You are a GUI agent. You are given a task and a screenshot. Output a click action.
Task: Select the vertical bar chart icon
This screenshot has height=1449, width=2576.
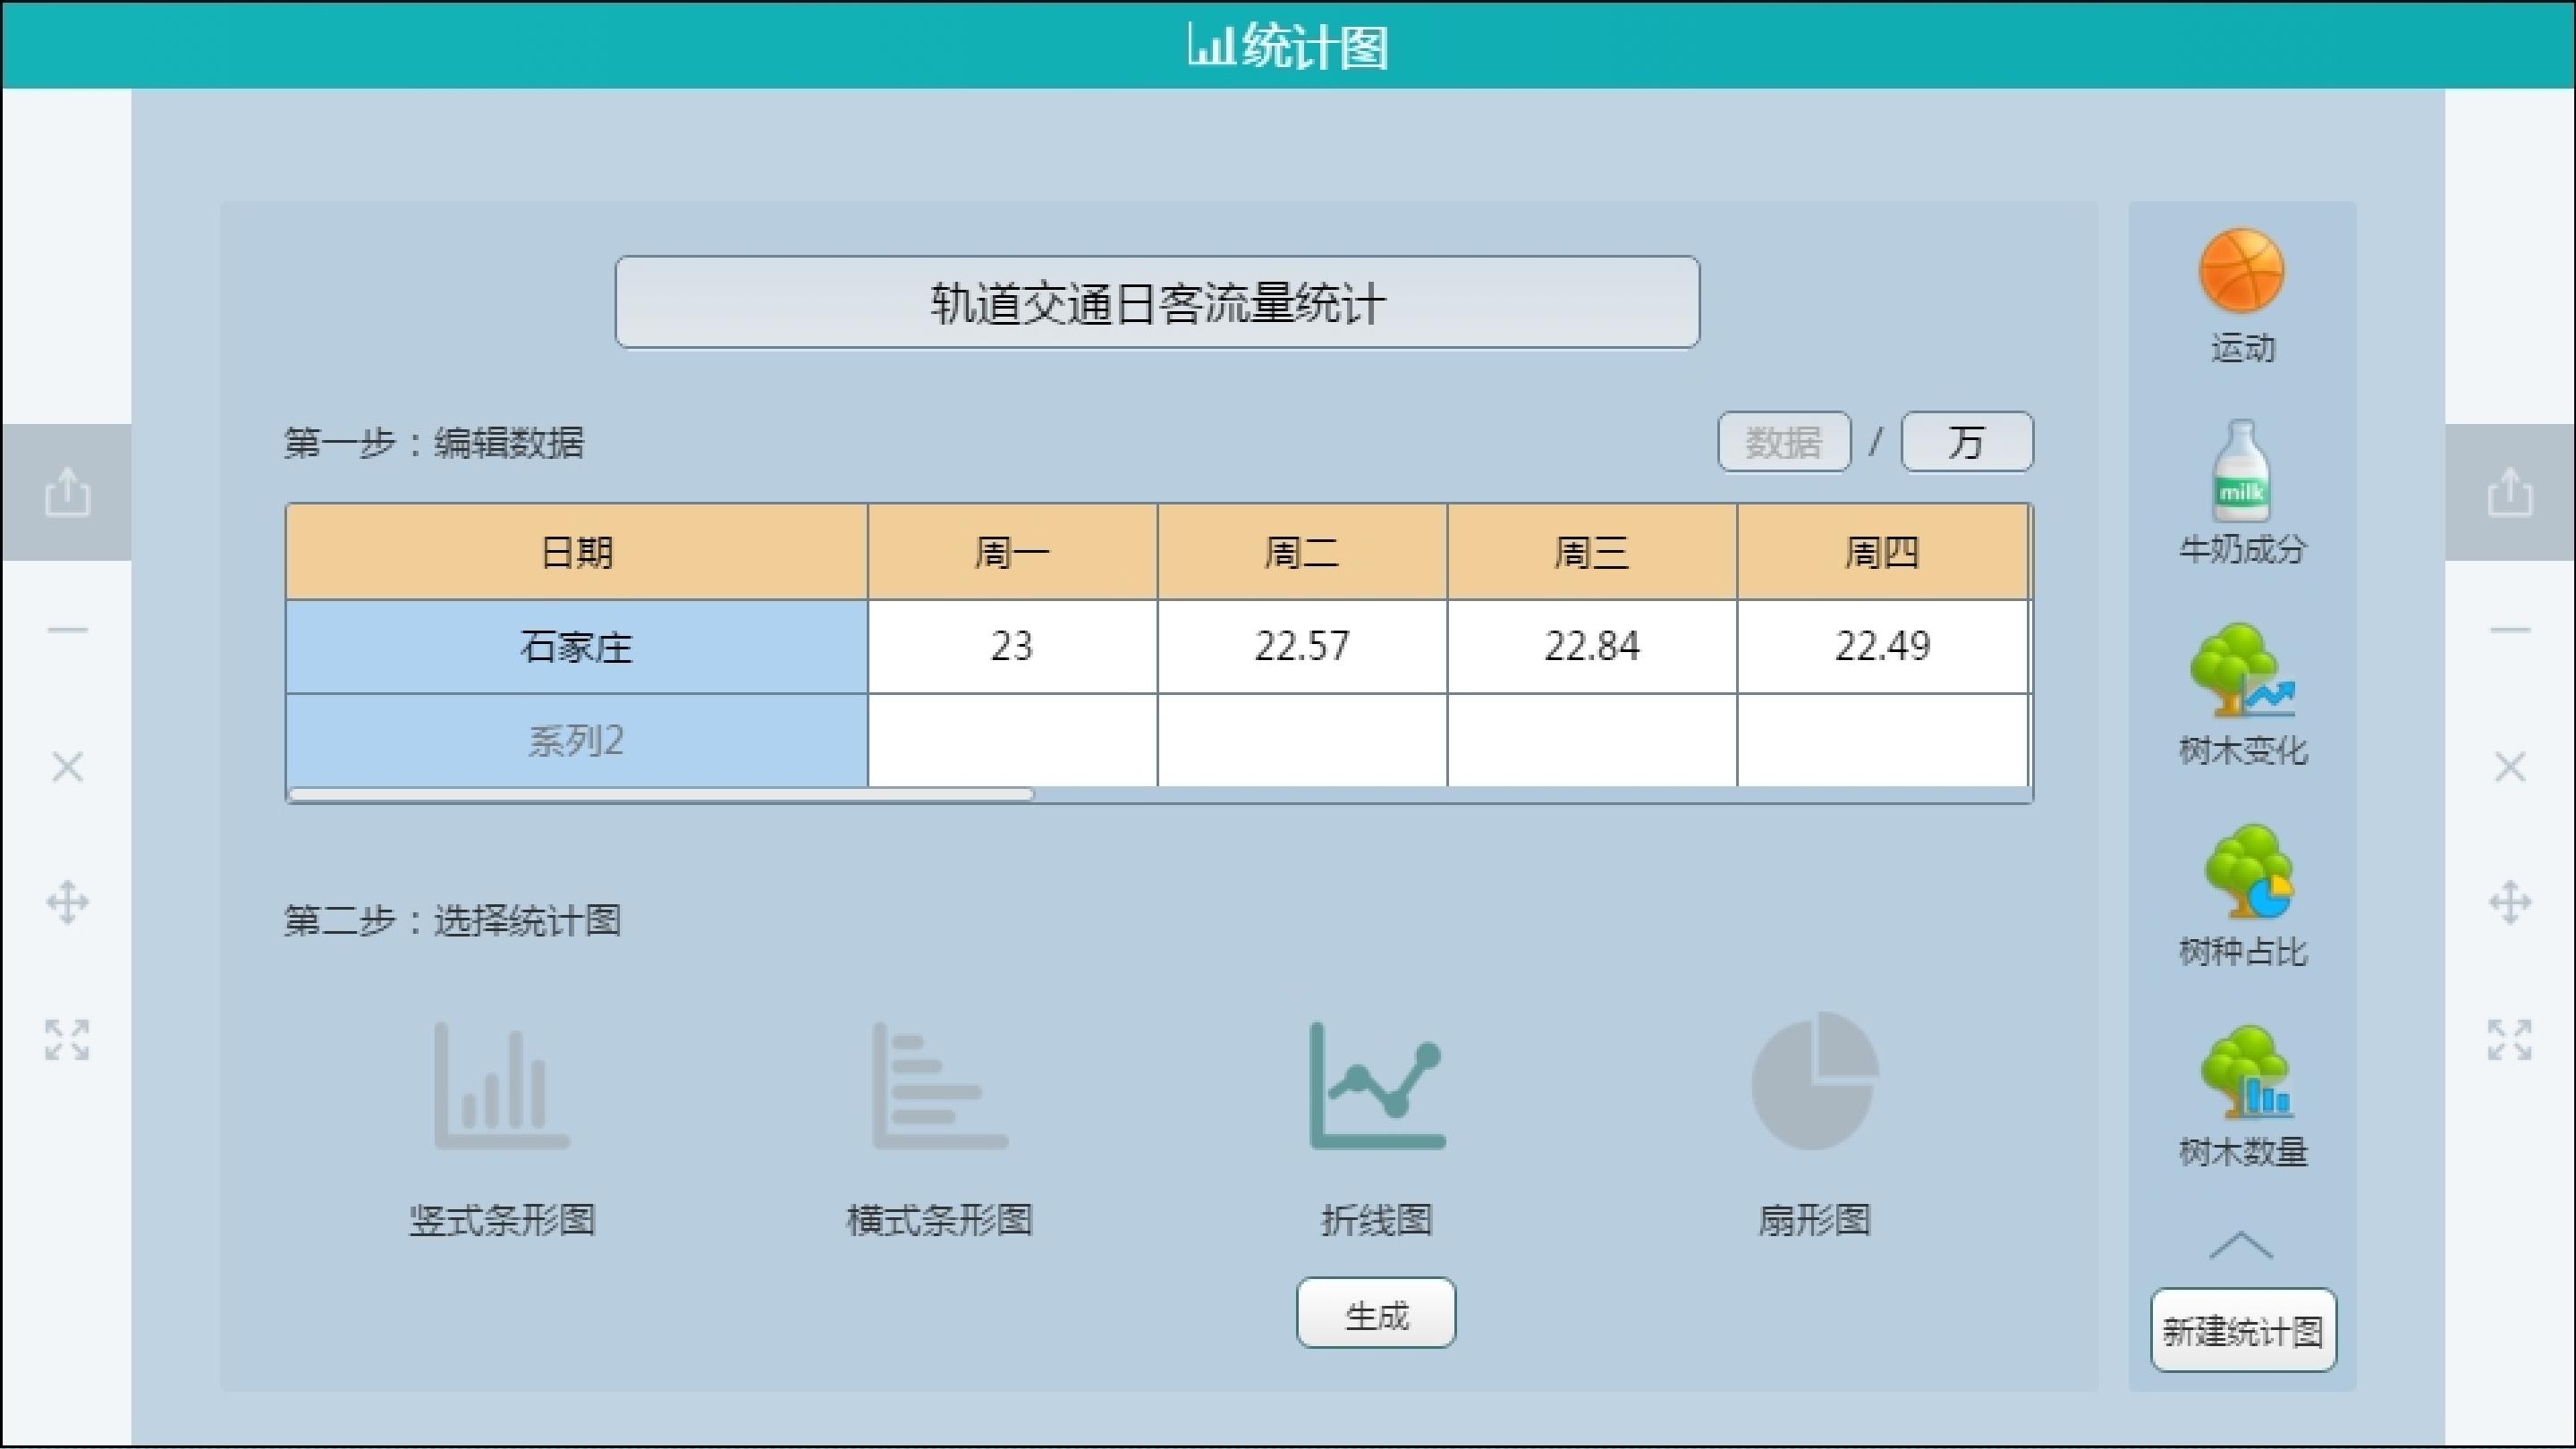502,1086
